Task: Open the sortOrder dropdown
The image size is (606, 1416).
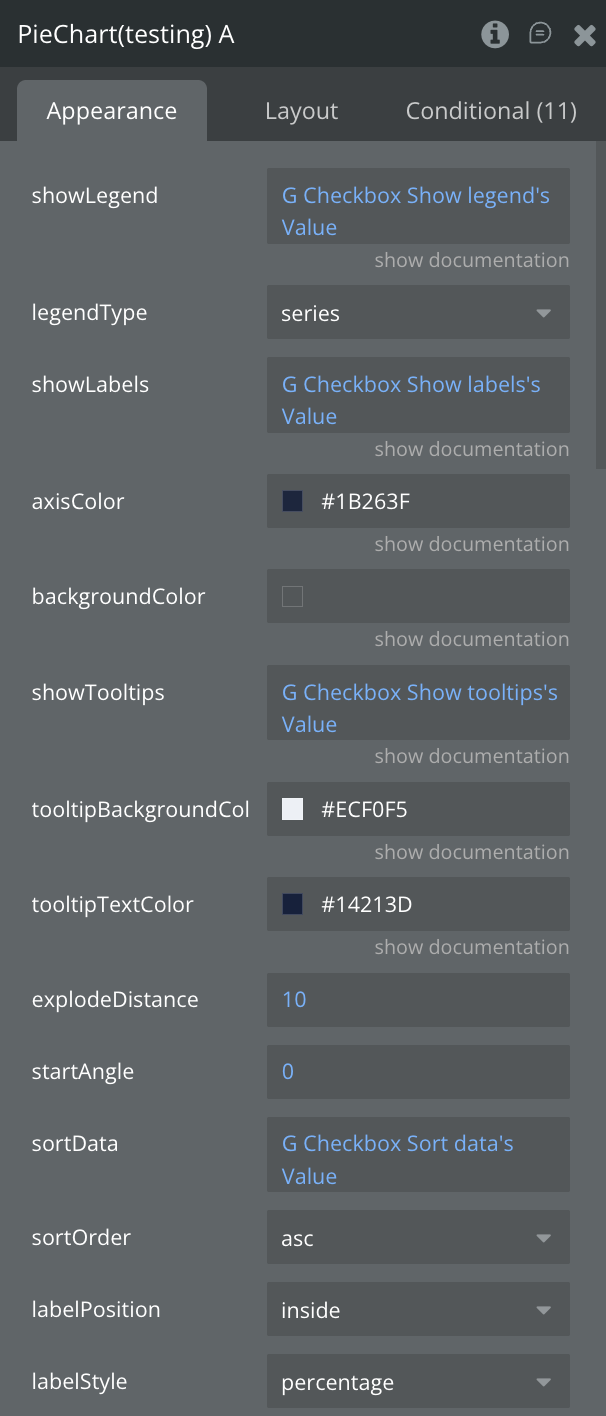Action: (x=418, y=1238)
